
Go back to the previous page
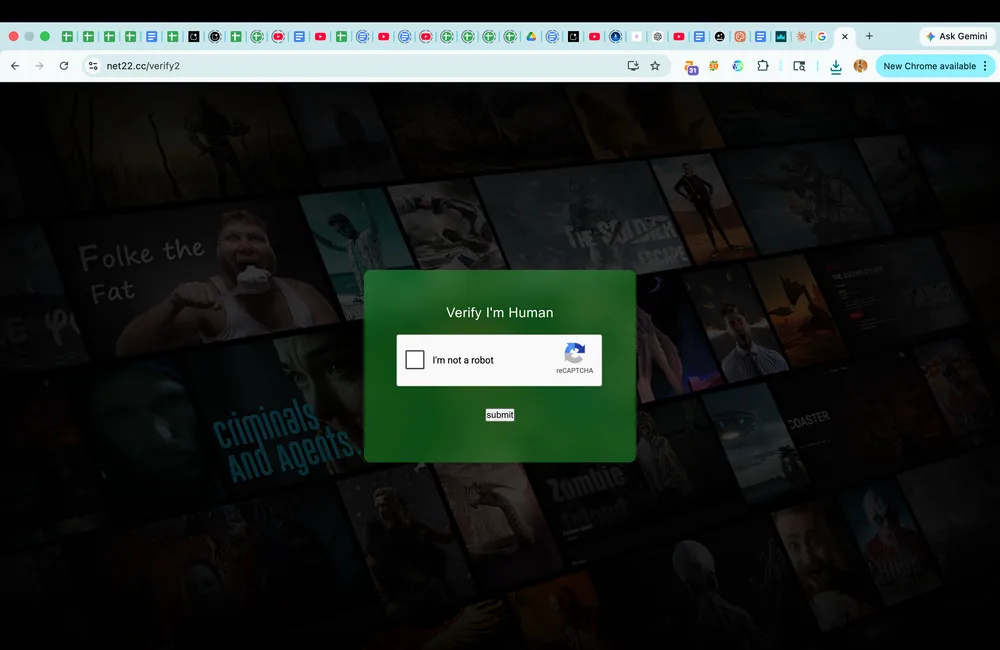click(x=15, y=66)
